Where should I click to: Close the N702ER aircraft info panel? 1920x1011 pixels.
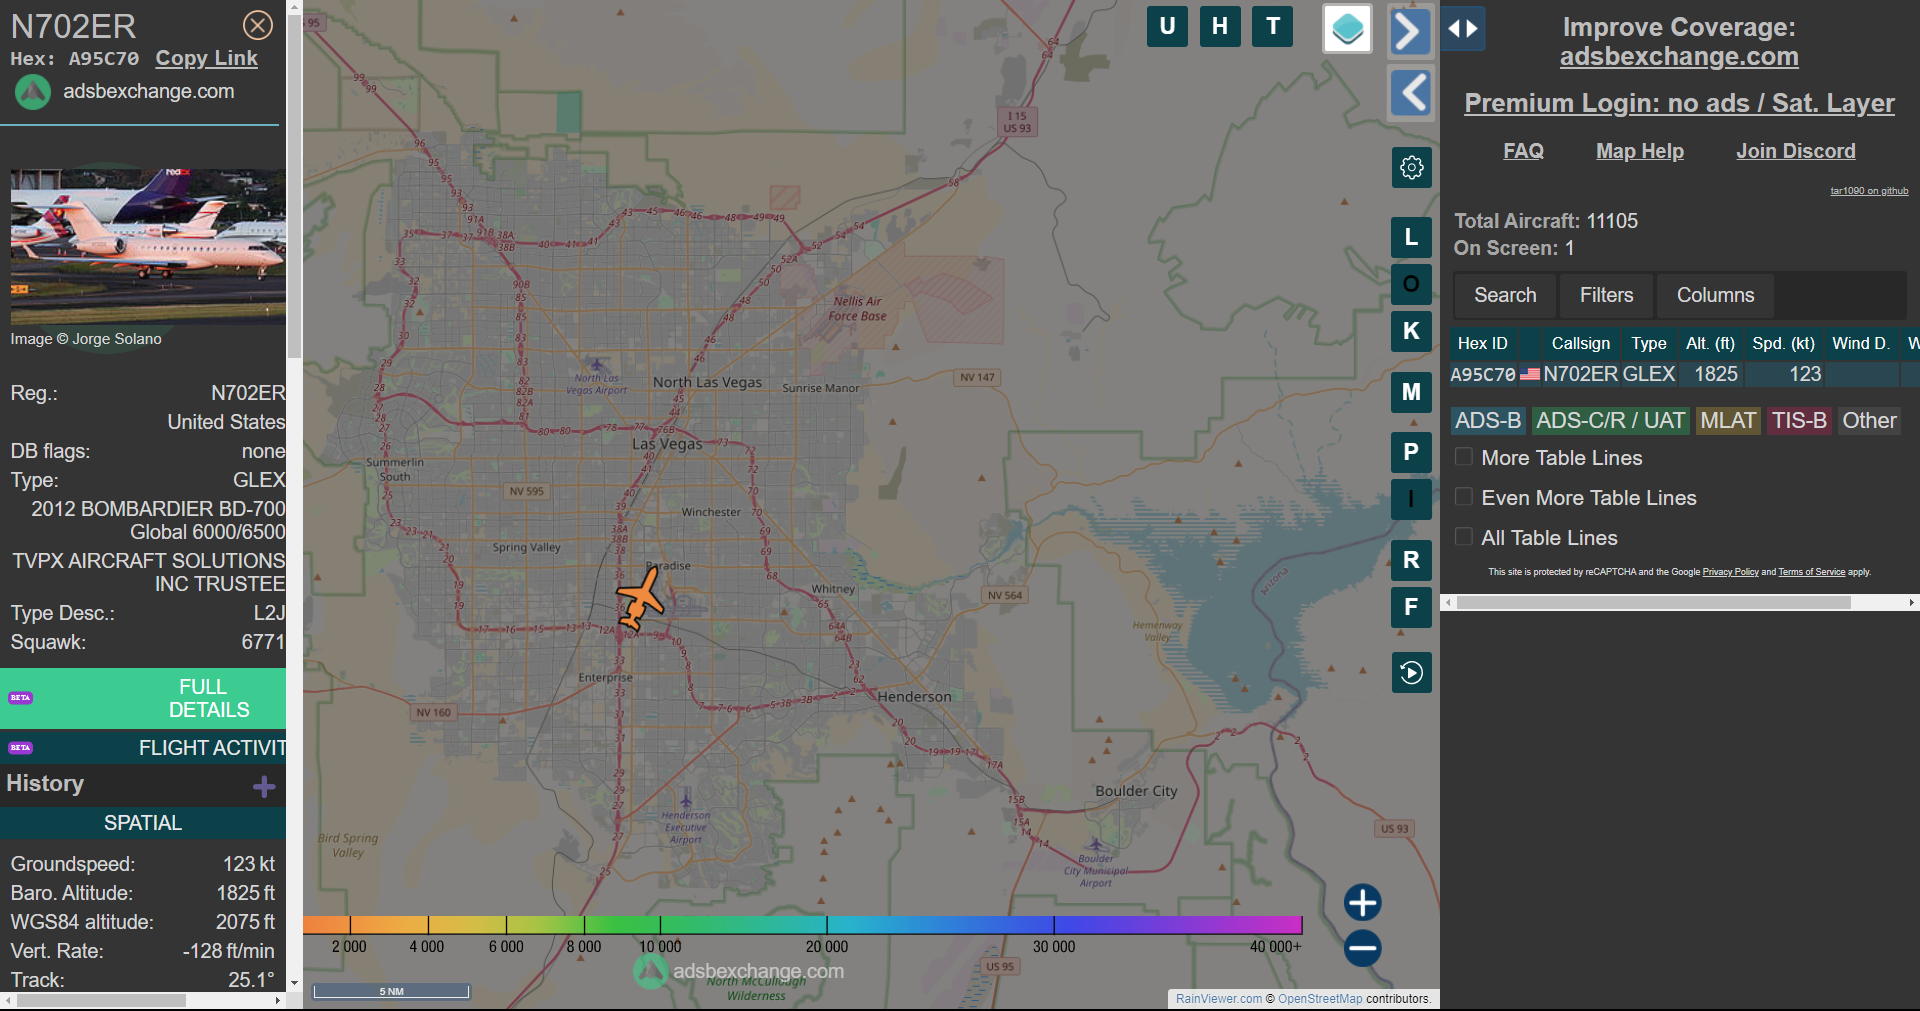(258, 25)
